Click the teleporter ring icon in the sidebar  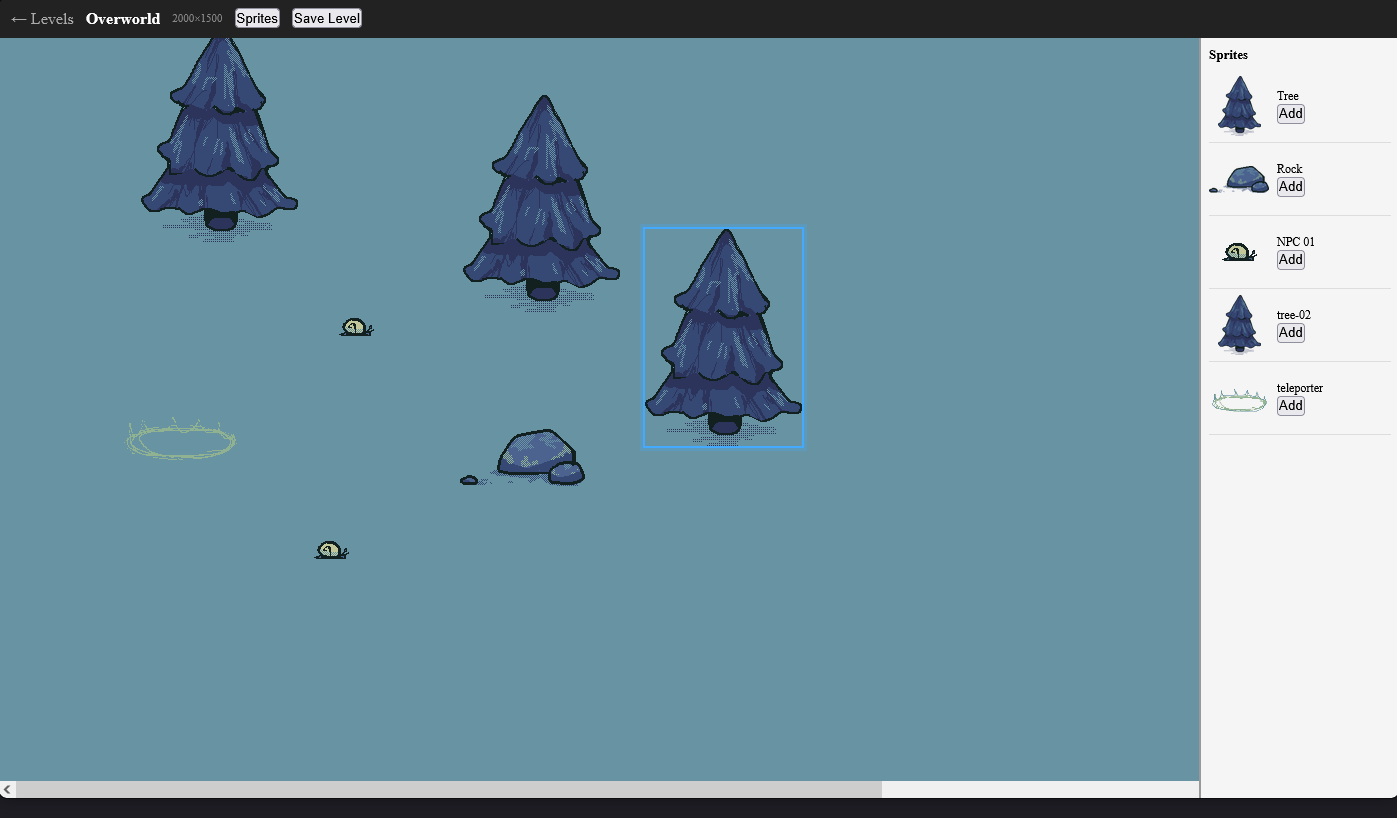(1239, 401)
